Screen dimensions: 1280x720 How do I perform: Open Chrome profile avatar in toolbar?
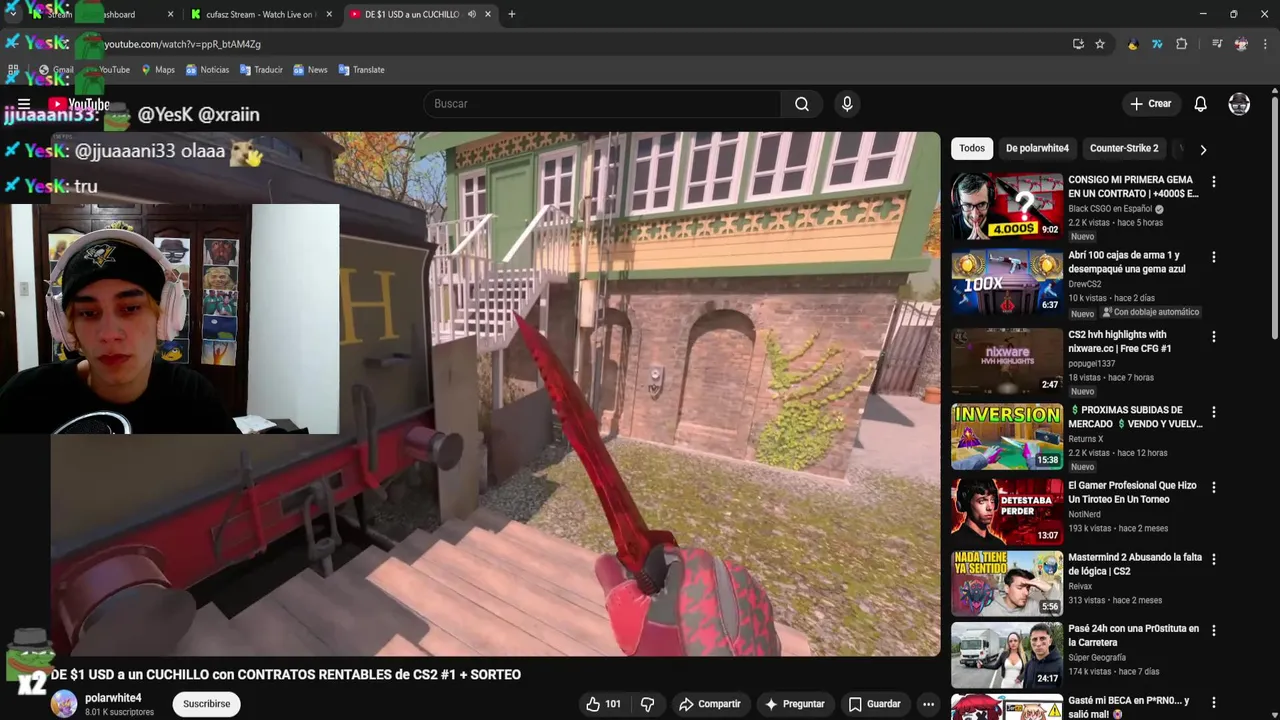click(1241, 44)
